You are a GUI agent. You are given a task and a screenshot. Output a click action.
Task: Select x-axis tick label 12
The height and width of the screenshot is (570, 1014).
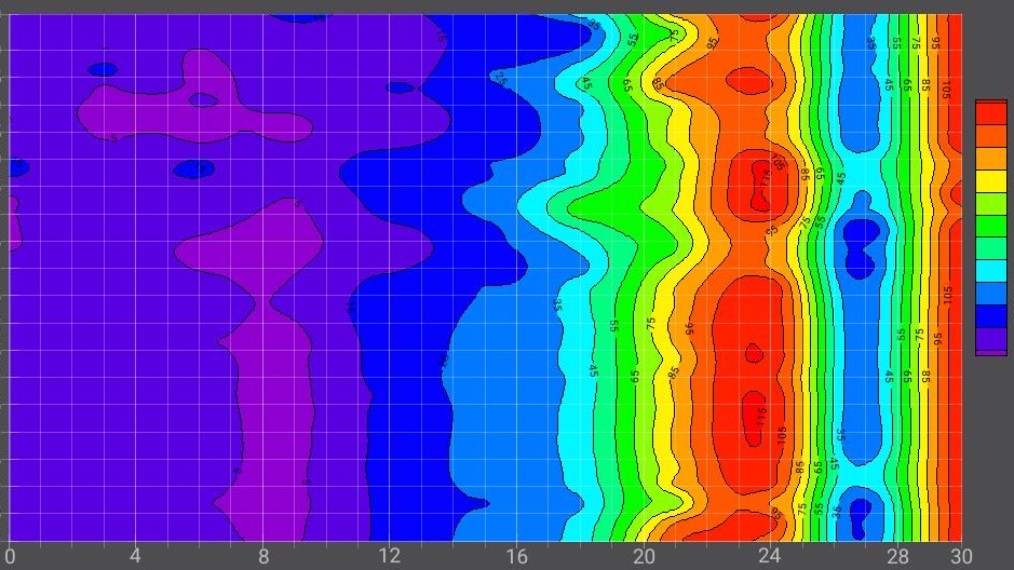coord(389,556)
